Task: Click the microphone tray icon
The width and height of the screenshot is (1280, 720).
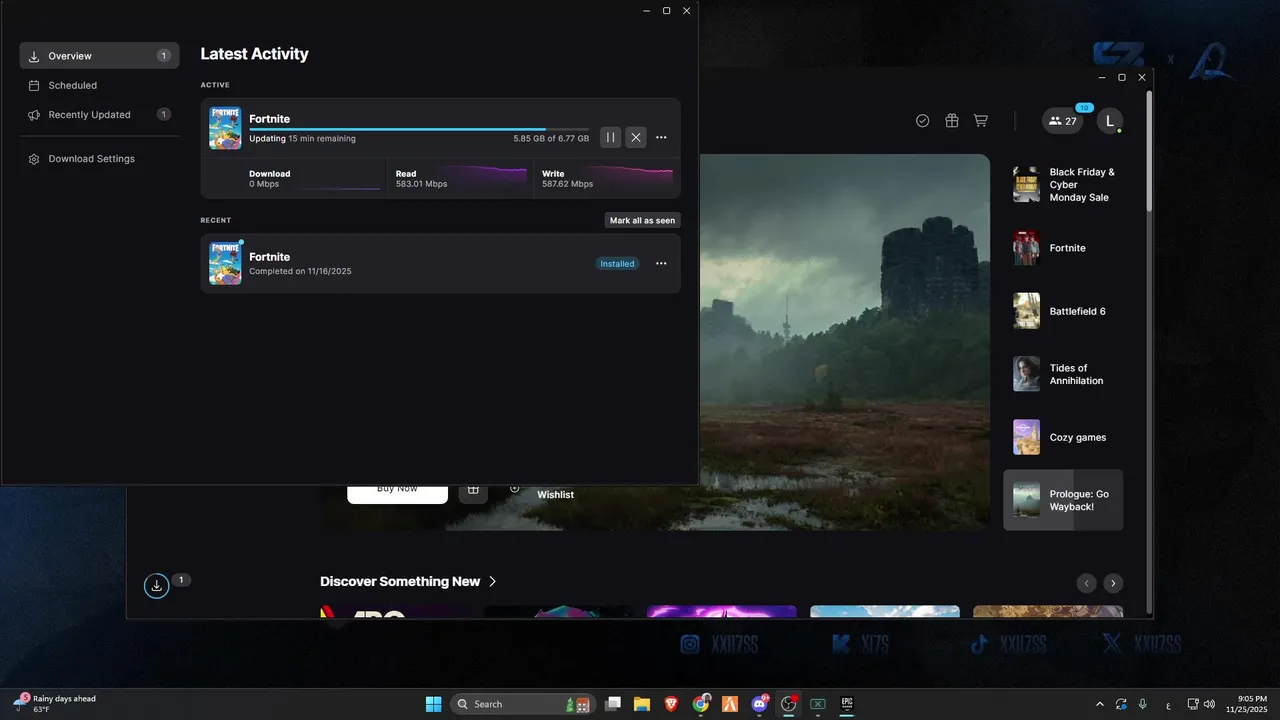Action: 1143,704
